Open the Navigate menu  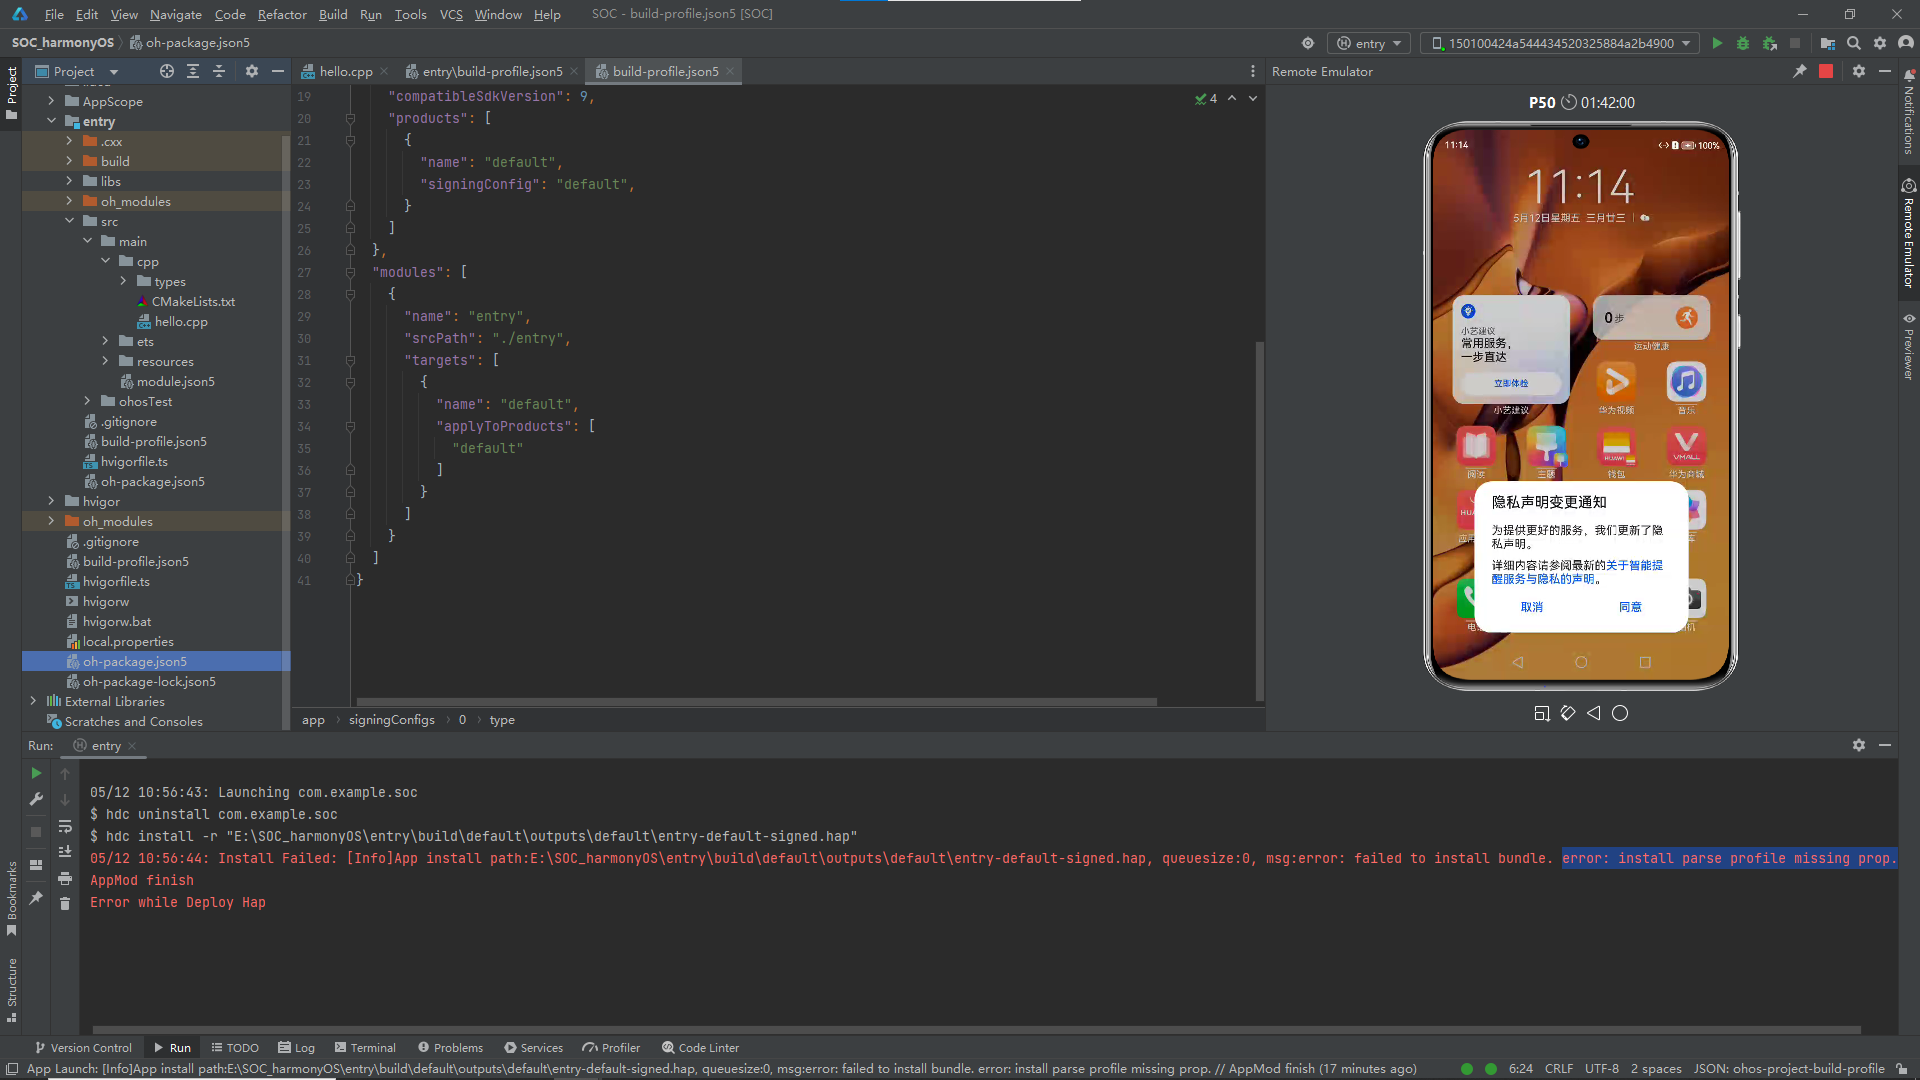point(175,14)
